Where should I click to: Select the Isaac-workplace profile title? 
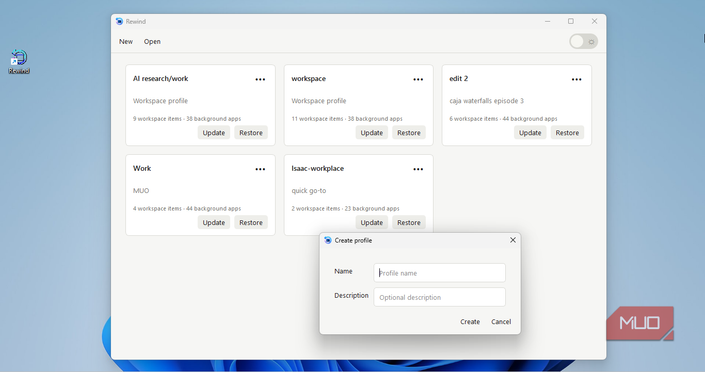pos(317,169)
